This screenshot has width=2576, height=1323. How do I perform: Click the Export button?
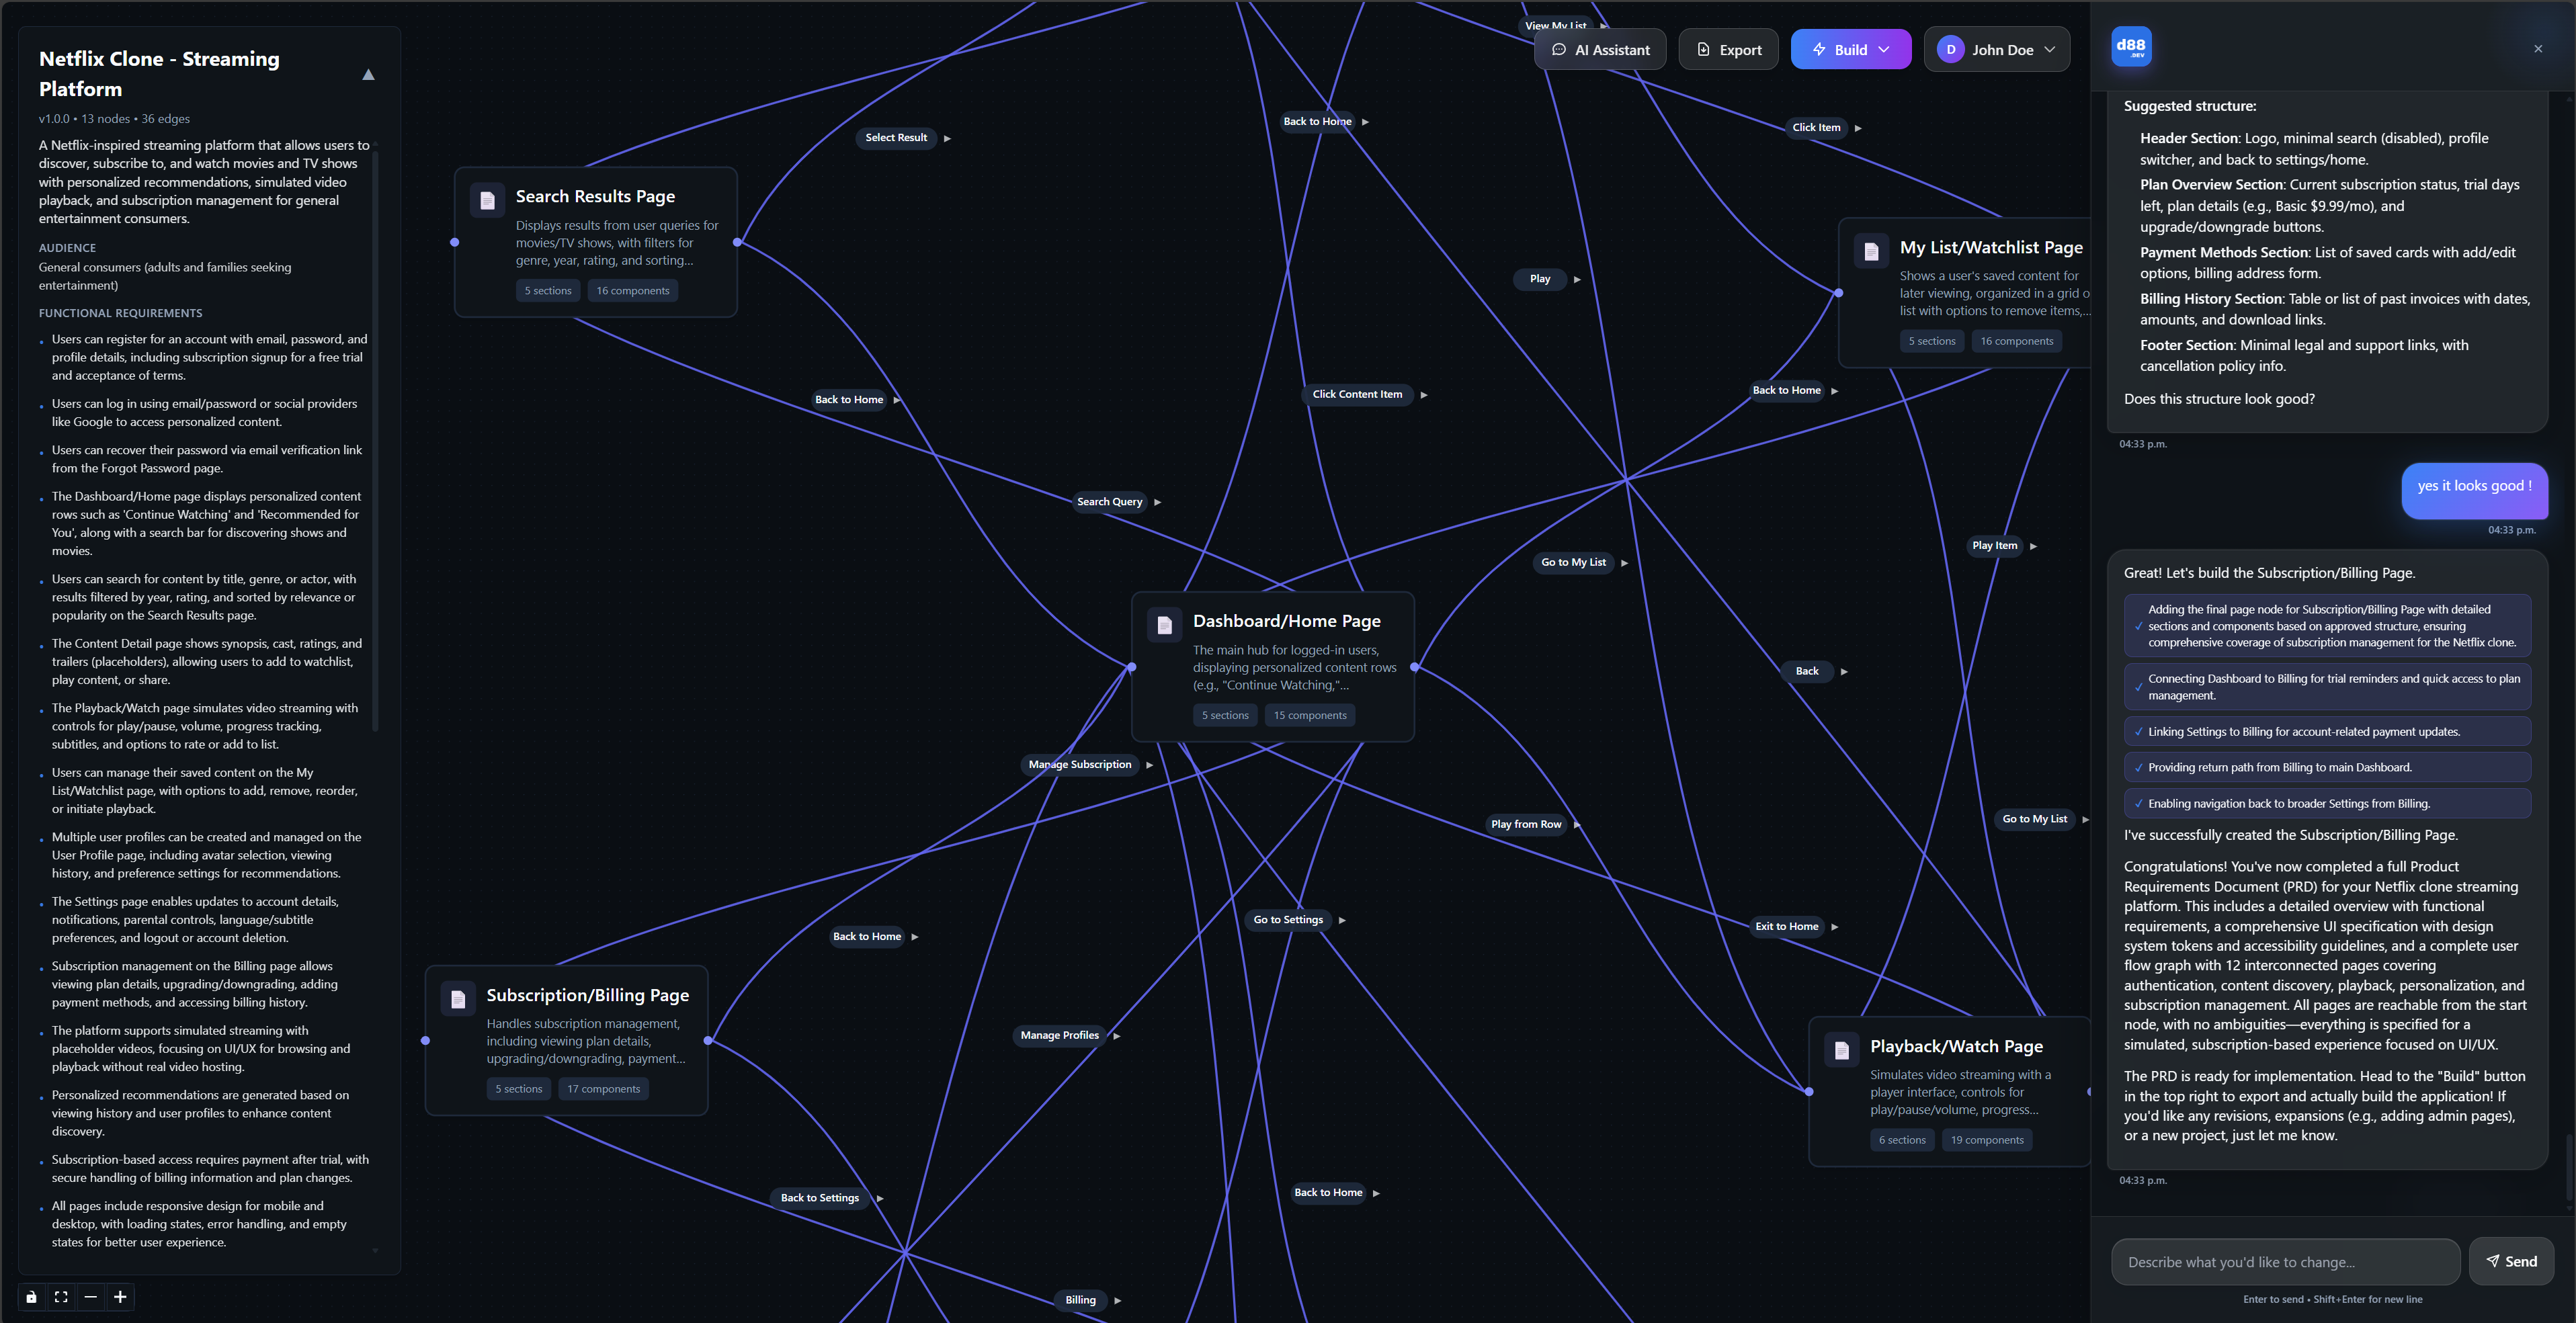1729,50
